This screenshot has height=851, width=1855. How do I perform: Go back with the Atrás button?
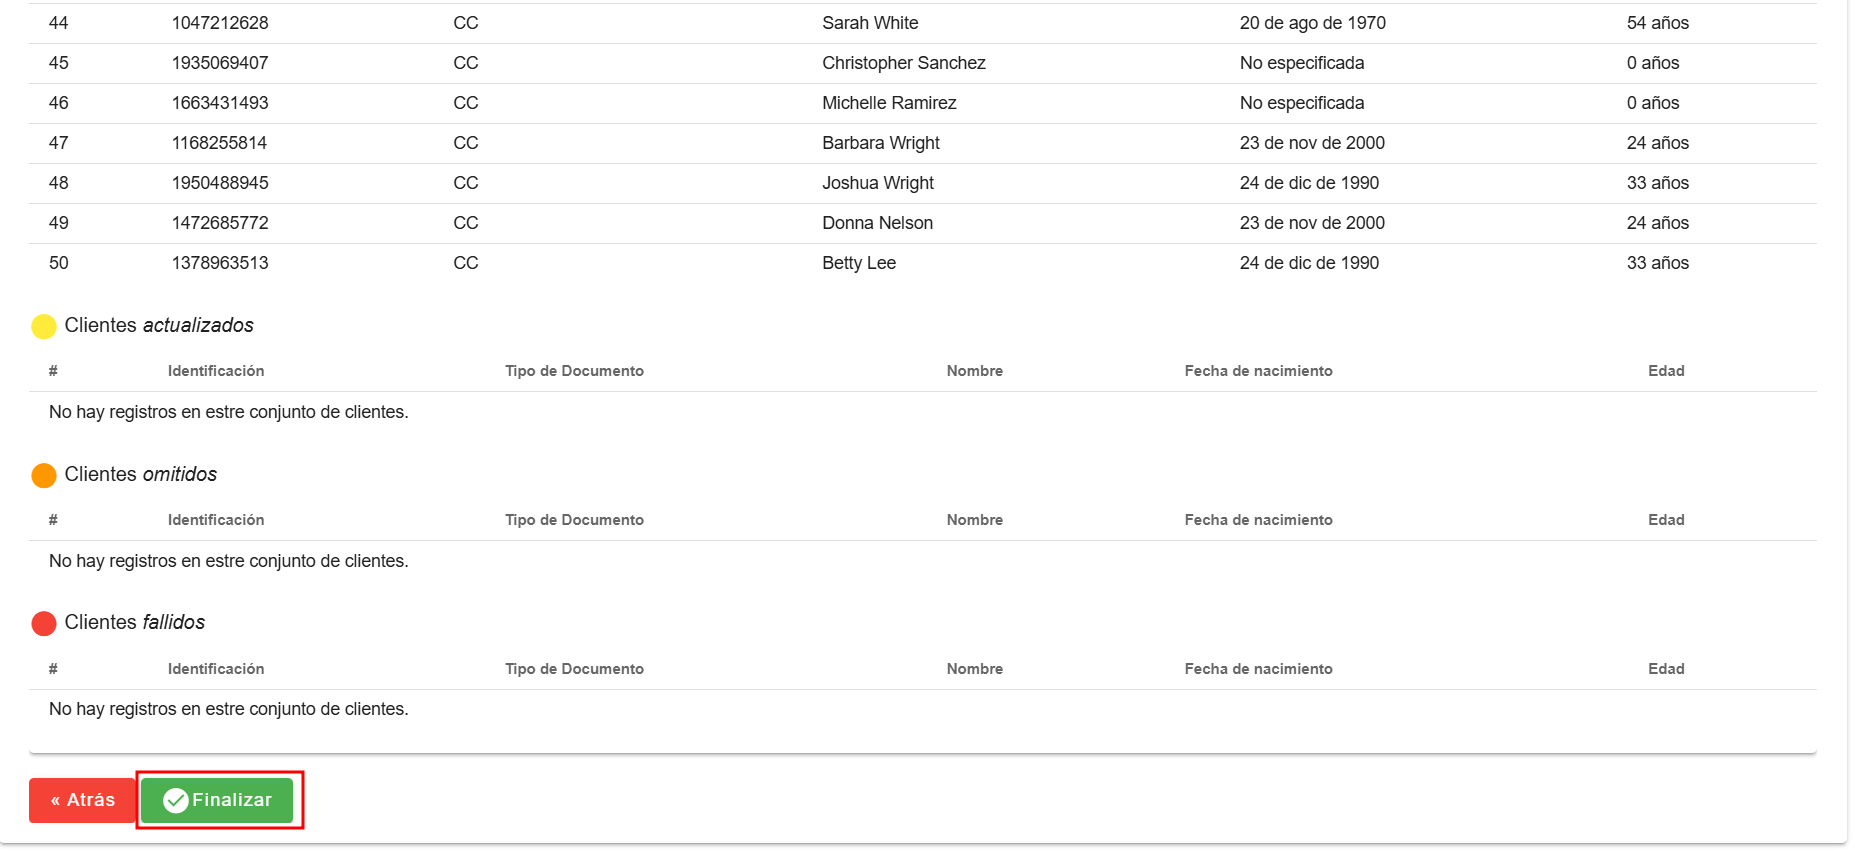point(82,800)
